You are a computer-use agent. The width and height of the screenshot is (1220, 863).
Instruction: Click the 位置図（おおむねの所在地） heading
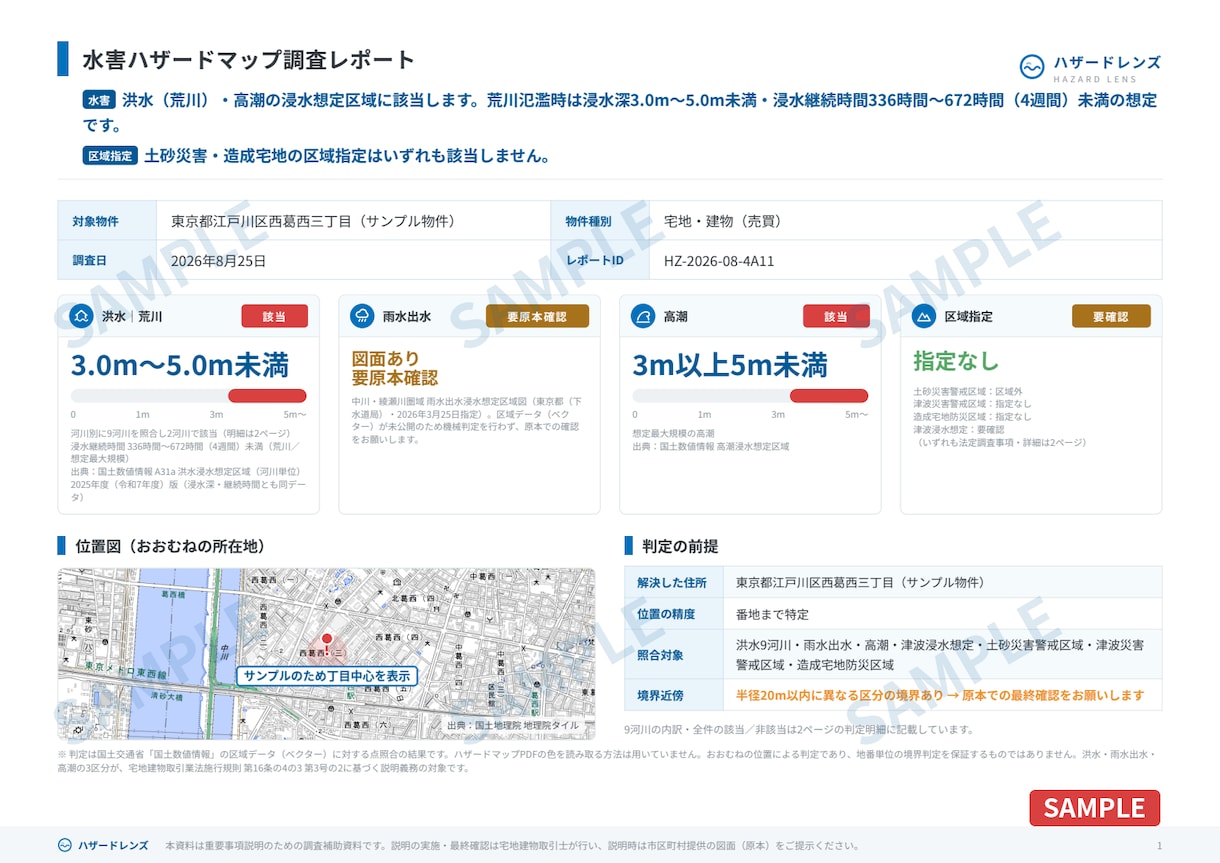point(170,546)
